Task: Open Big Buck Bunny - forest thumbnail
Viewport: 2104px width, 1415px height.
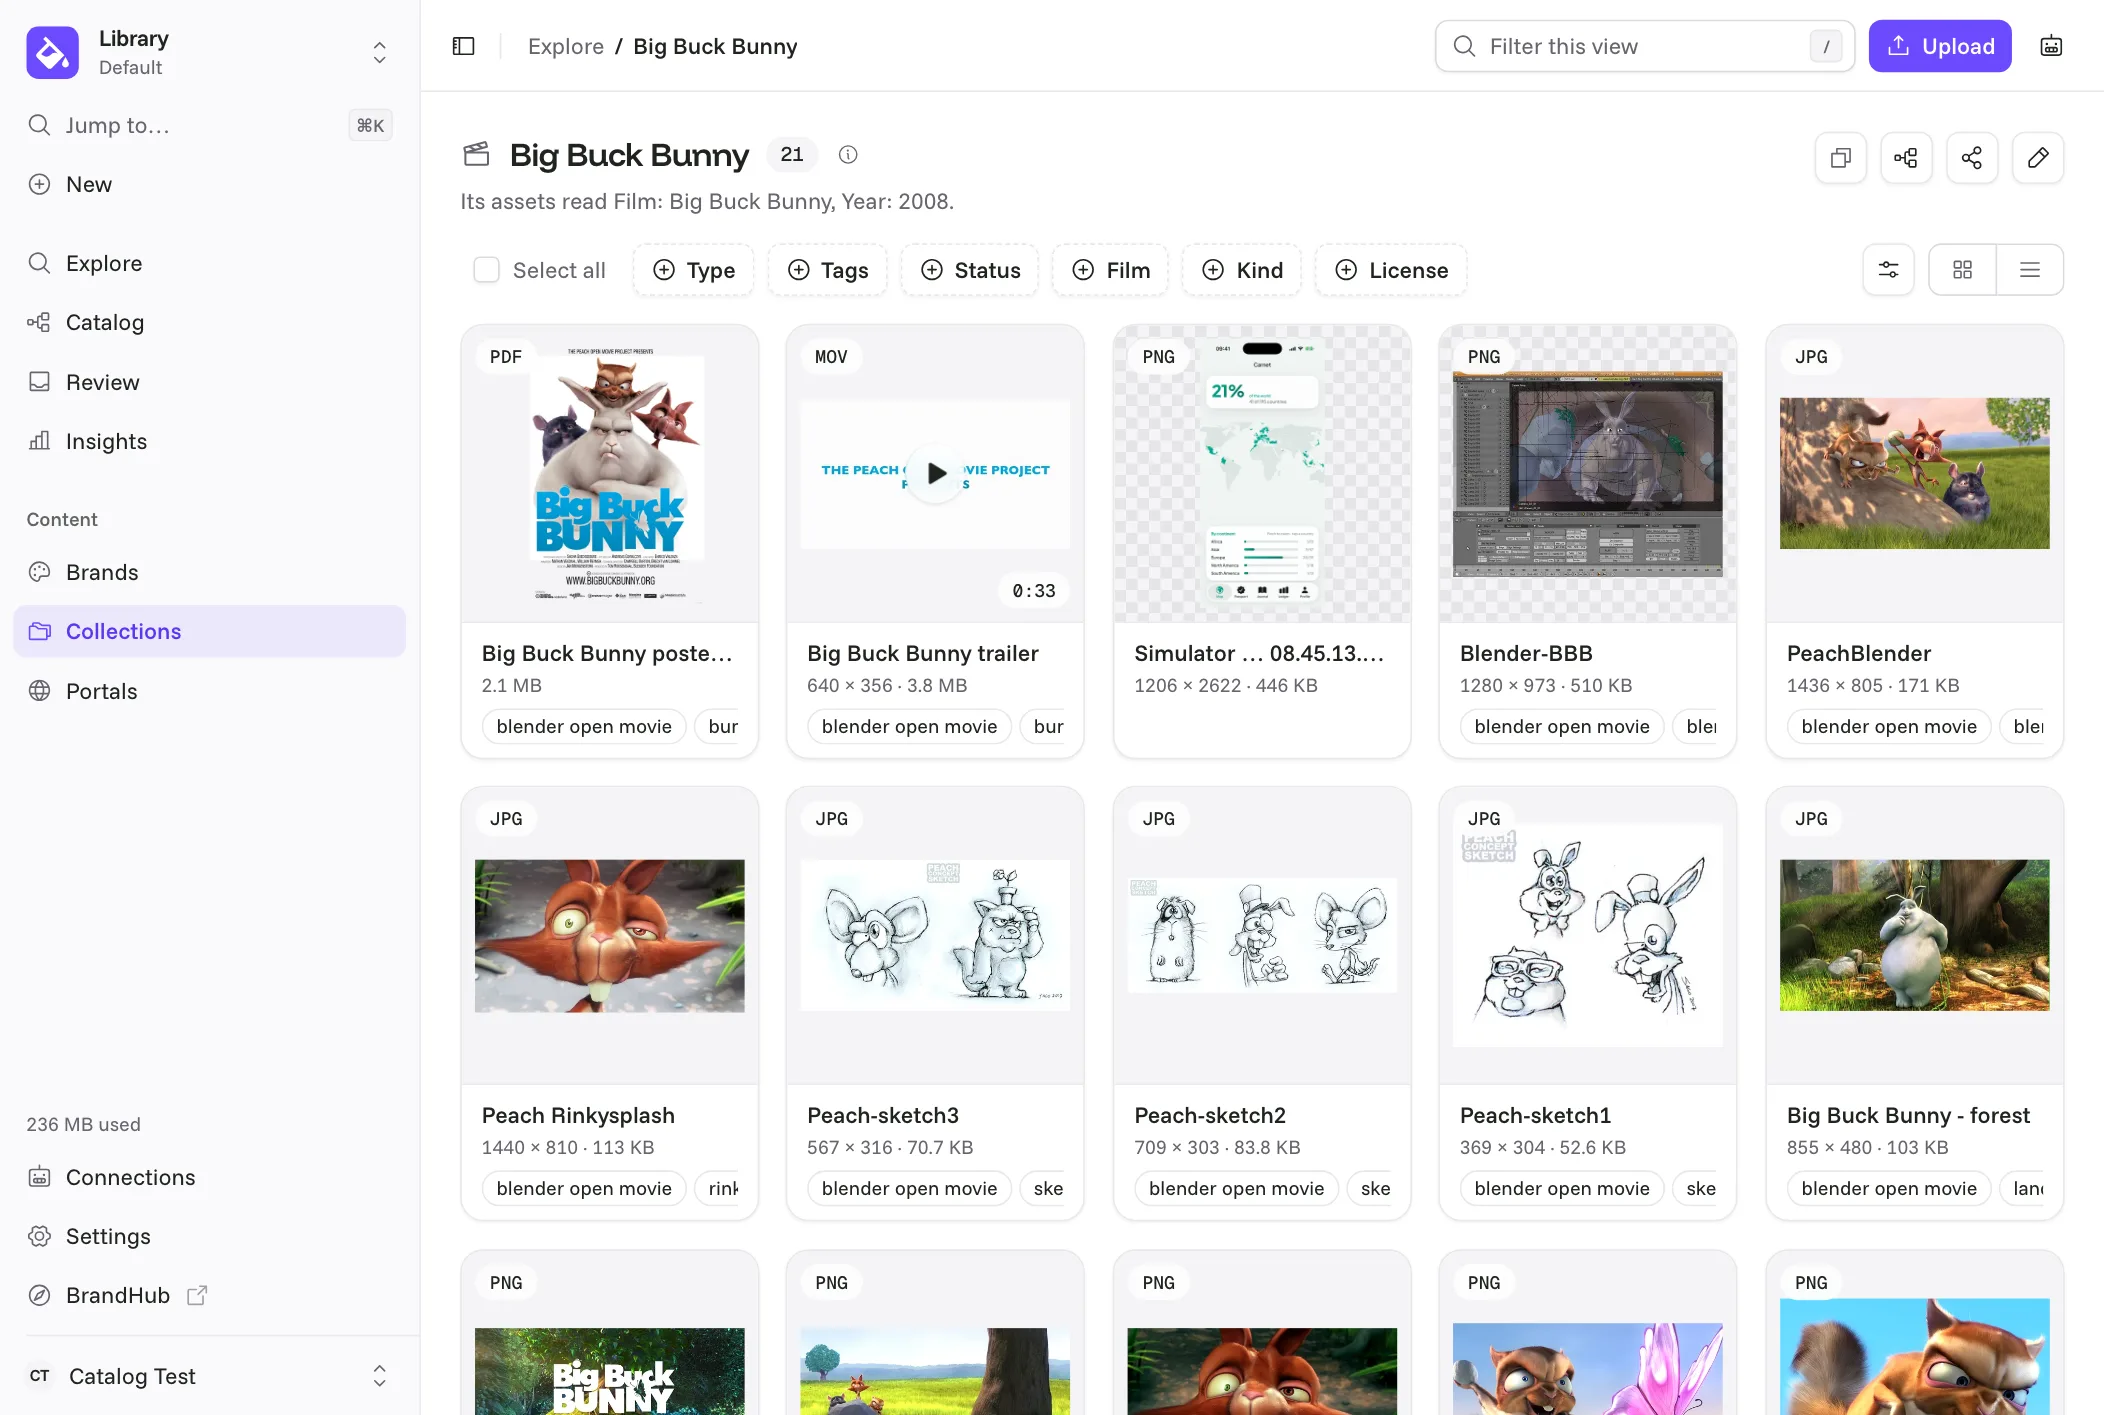Action: coord(1915,935)
